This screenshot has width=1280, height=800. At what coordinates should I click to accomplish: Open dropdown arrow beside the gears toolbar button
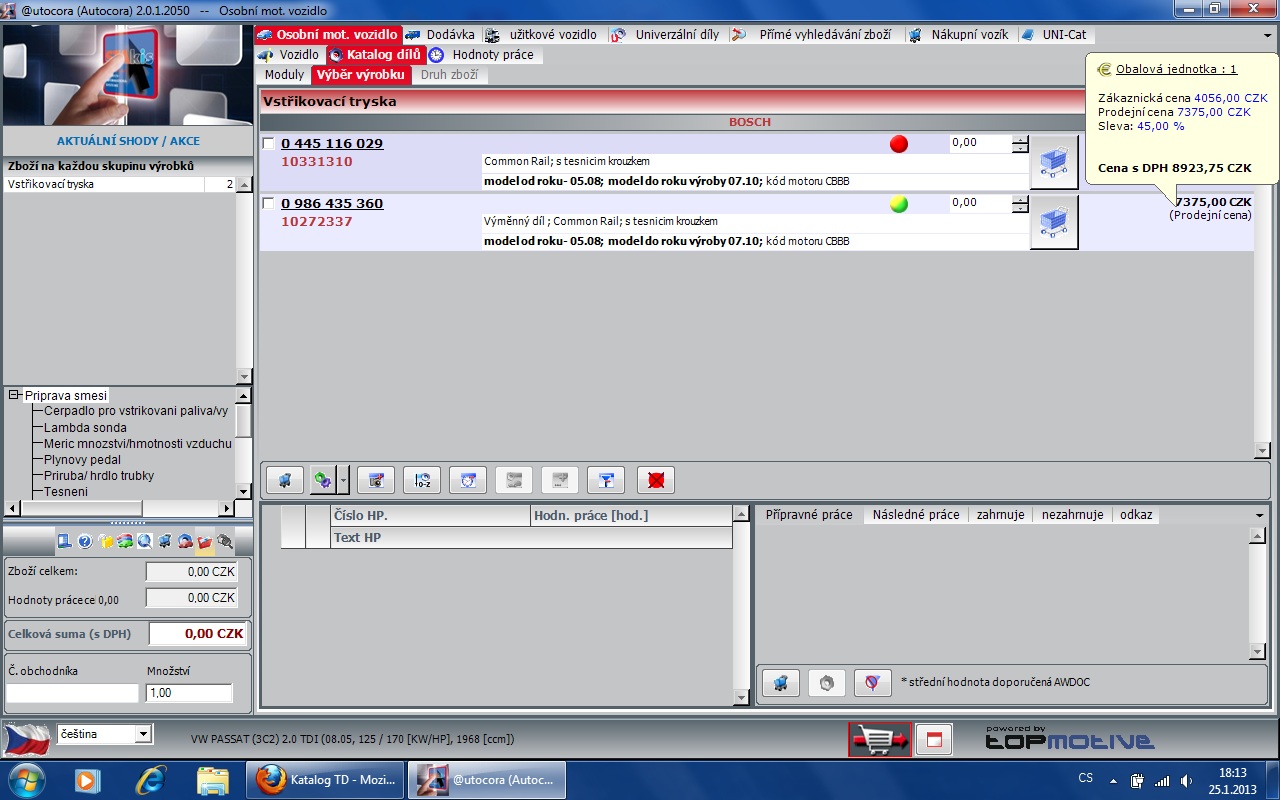coord(343,481)
